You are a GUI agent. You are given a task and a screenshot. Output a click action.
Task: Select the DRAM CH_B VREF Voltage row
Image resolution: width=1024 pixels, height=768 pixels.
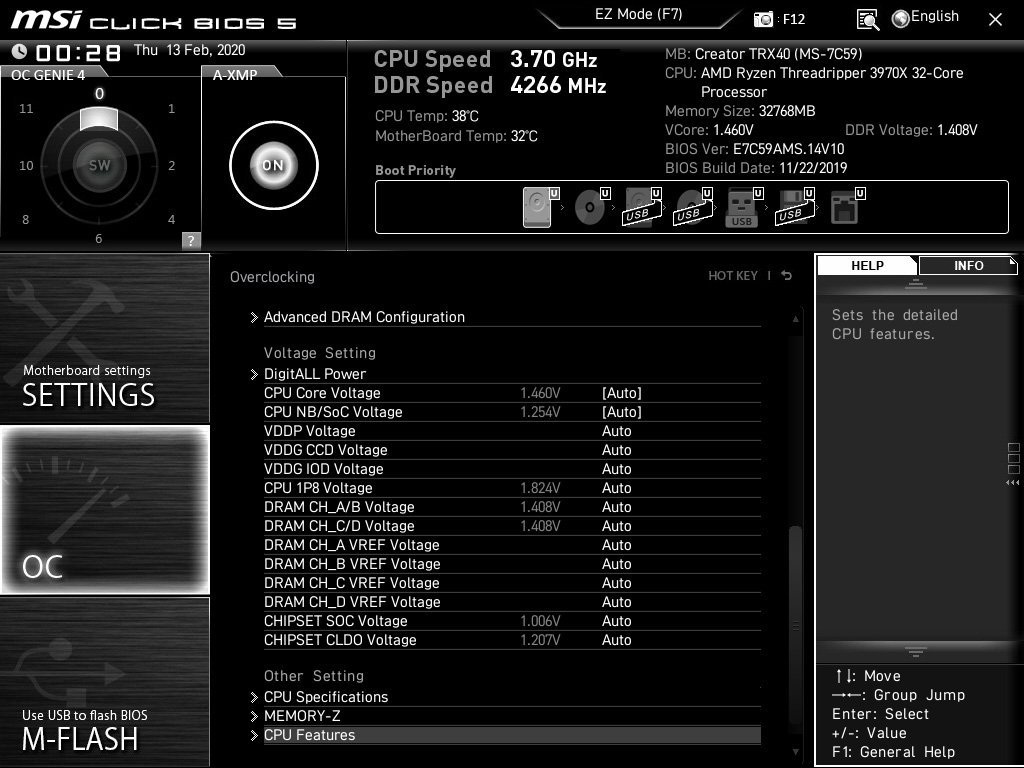[512, 564]
